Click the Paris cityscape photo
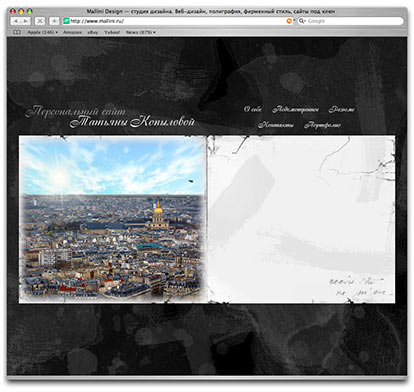Image resolution: width=414 pixels, height=392 pixels. tap(113, 219)
